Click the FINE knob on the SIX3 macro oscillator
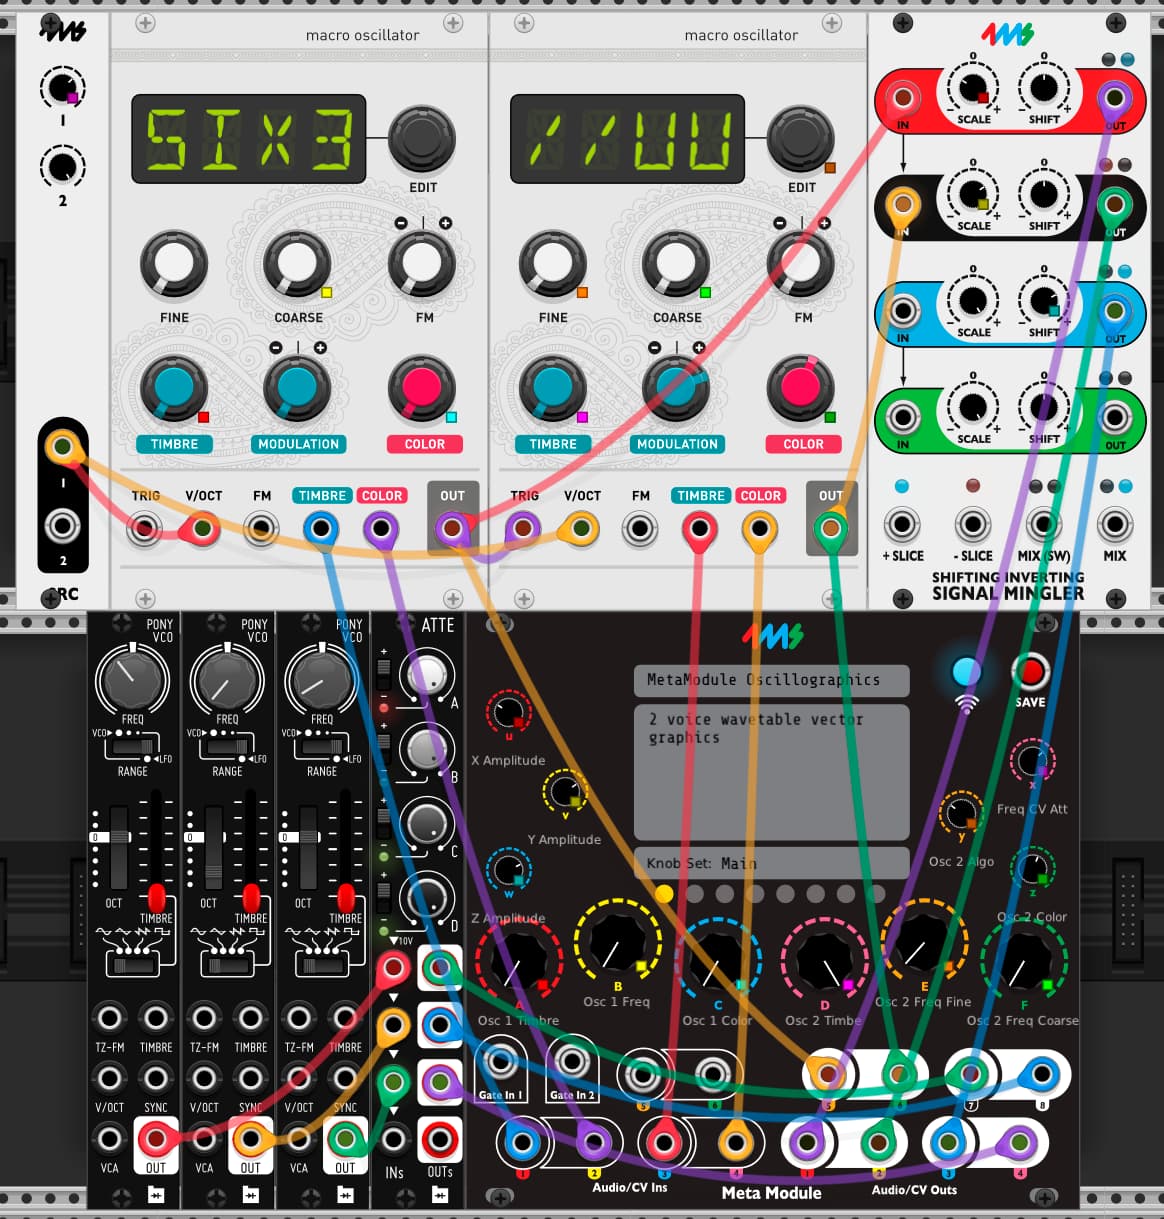 (174, 265)
